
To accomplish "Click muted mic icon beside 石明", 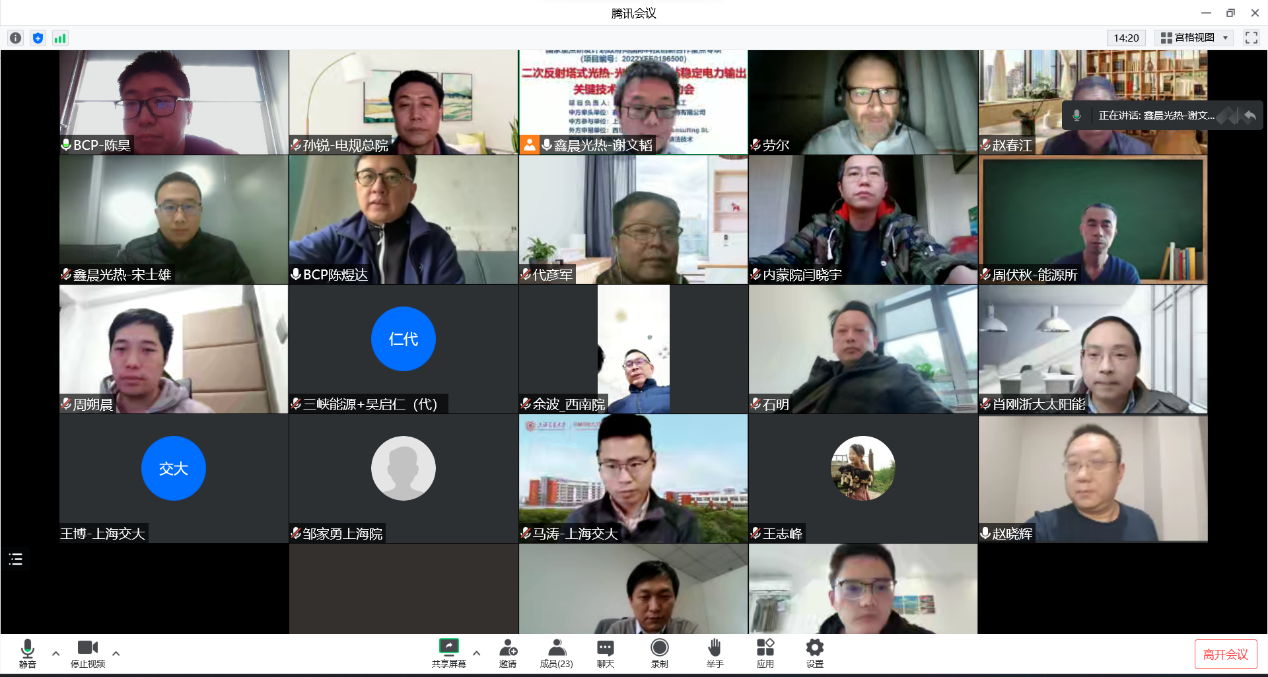I will tap(756, 404).
